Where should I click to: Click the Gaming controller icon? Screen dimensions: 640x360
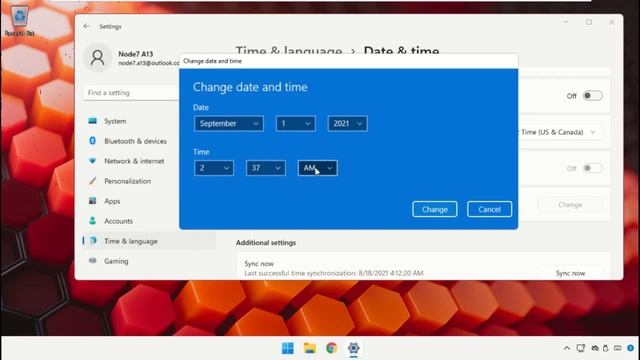tap(93, 260)
